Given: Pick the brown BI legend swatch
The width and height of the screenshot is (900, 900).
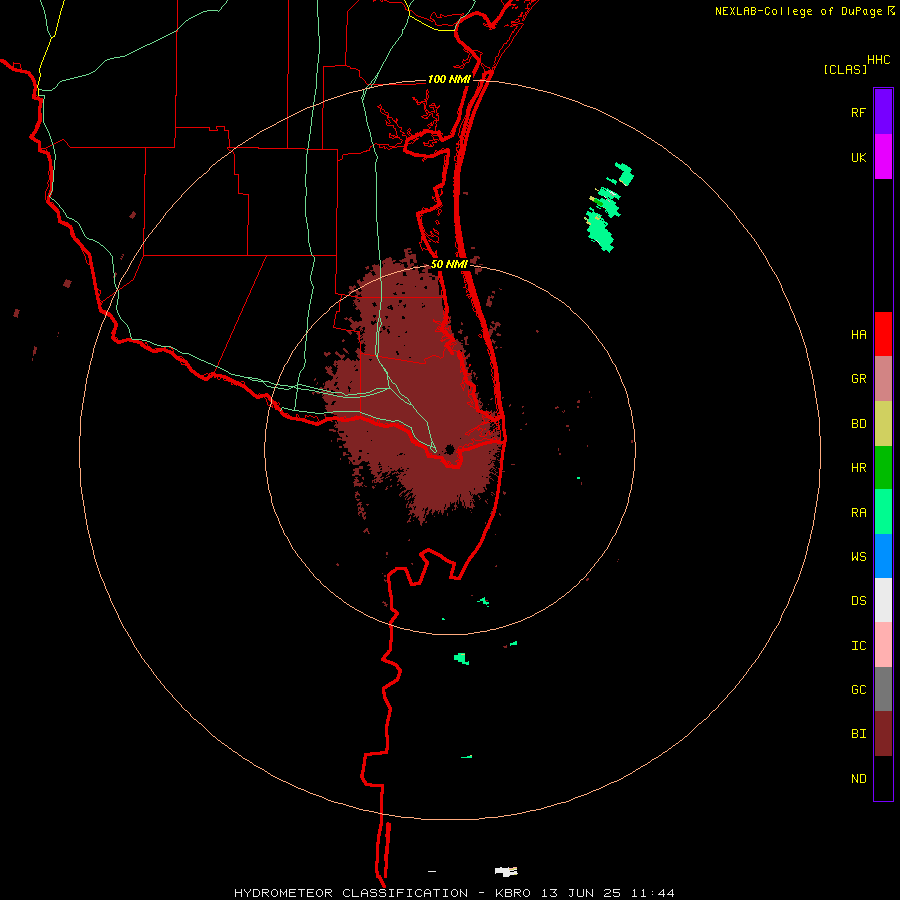Looking at the screenshot, I should point(883,734).
